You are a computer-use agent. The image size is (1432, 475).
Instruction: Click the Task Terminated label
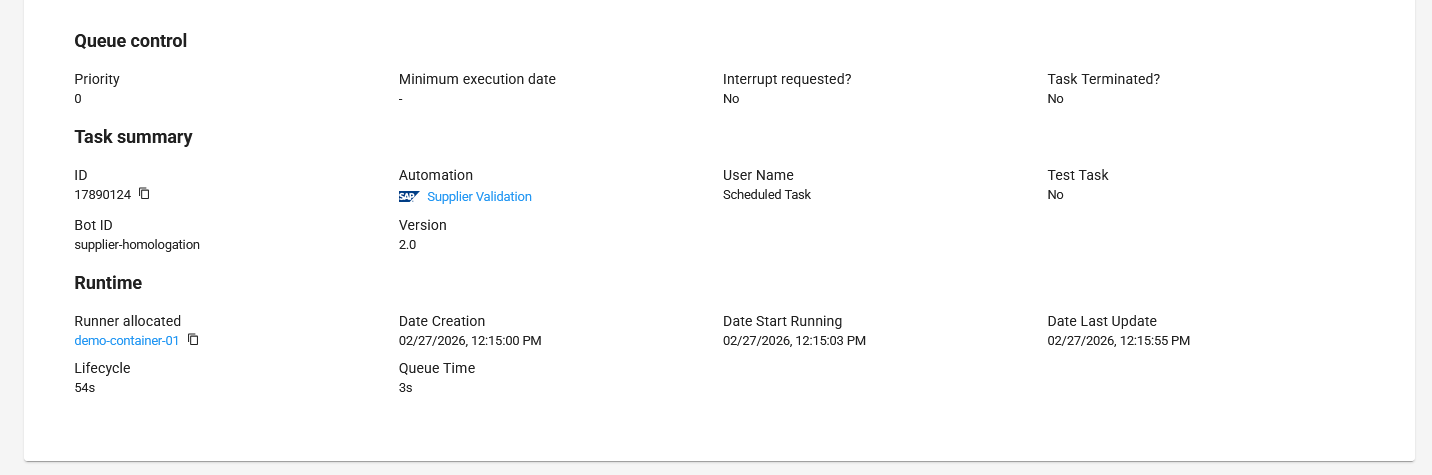(1103, 79)
